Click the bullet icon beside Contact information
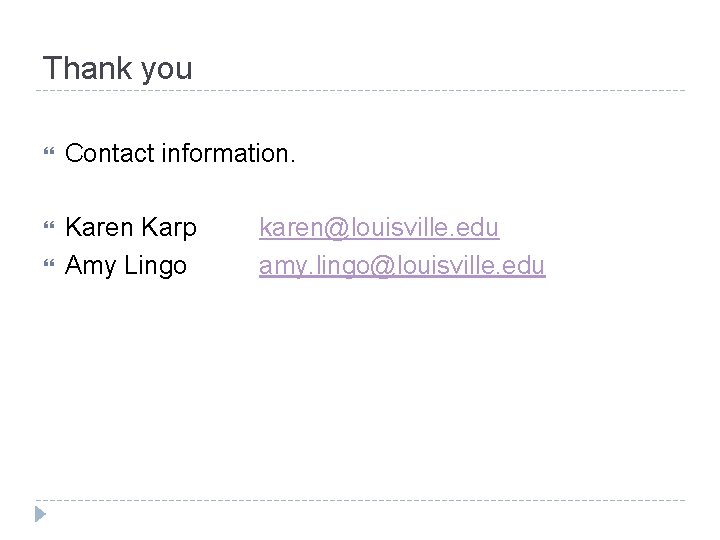720x540 pixels. (49, 153)
